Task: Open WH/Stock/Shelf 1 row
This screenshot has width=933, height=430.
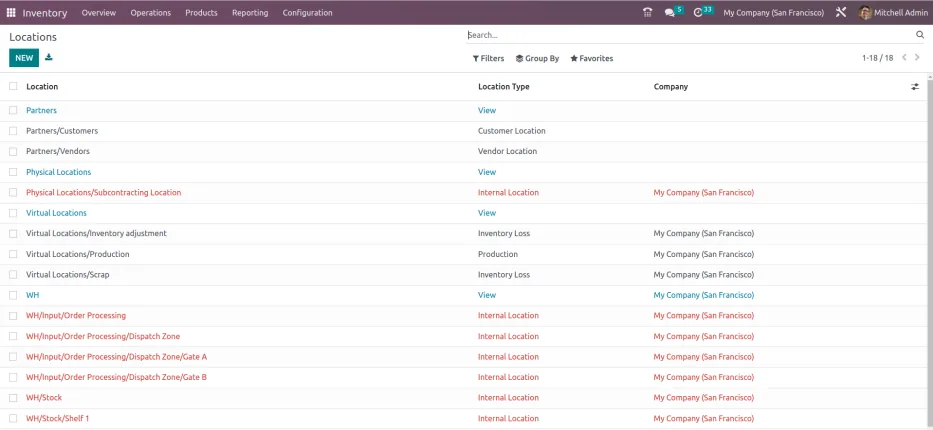Action: click(x=58, y=418)
